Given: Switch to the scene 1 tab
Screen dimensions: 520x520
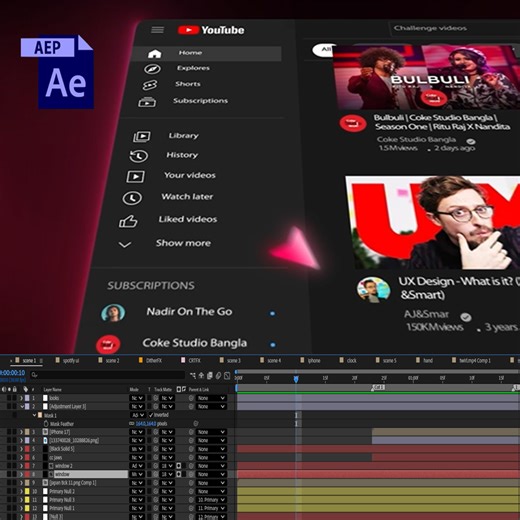Looking at the screenshot, I should pos(26,361).
